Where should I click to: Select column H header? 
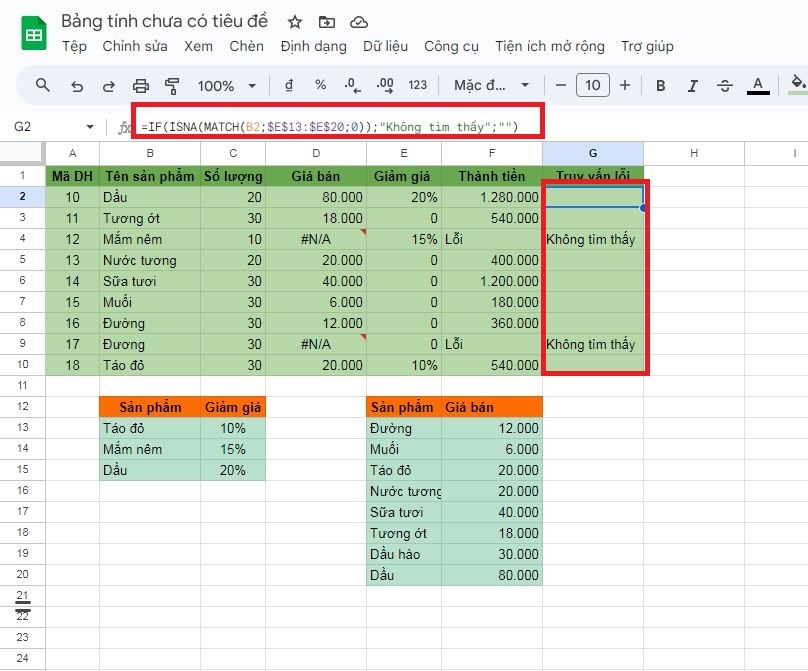pyautogui.click(x=694, y=153)
